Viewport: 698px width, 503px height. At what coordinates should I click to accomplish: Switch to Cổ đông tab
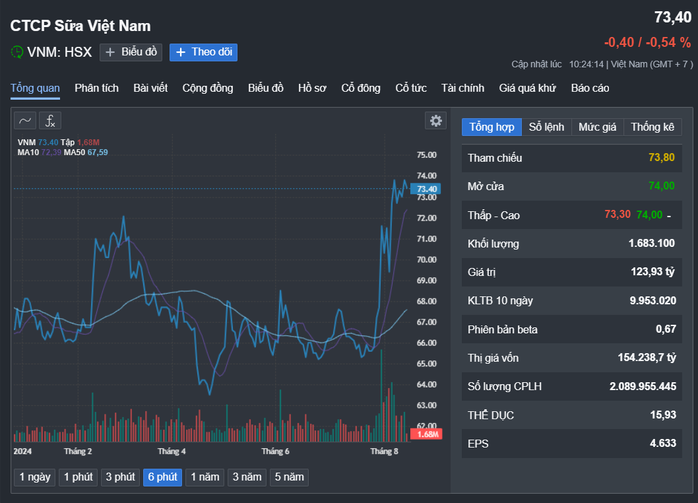coord(361,88)
